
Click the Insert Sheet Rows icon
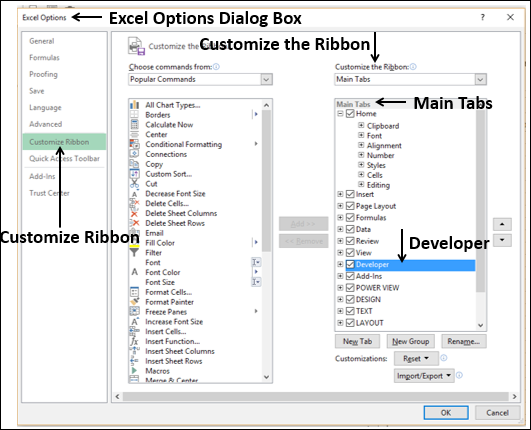[134, 361]
